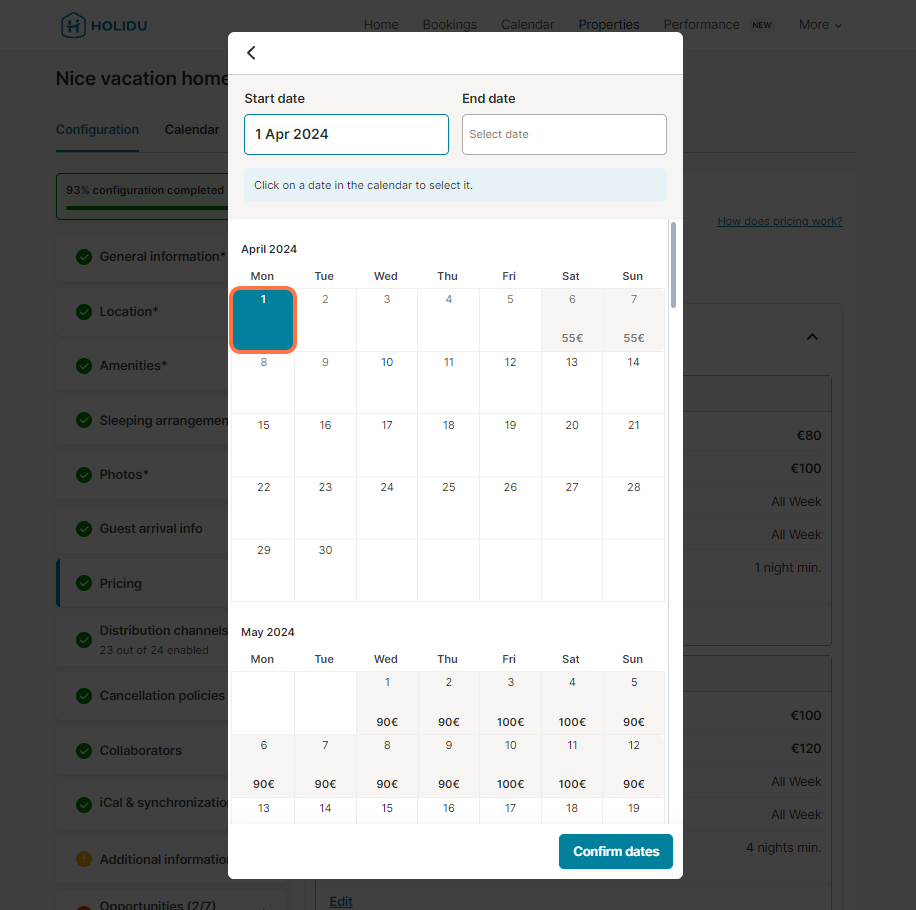Click orange warning icon beside Additional information
This screenshot has width=916, height=910.
coord(84,859)
